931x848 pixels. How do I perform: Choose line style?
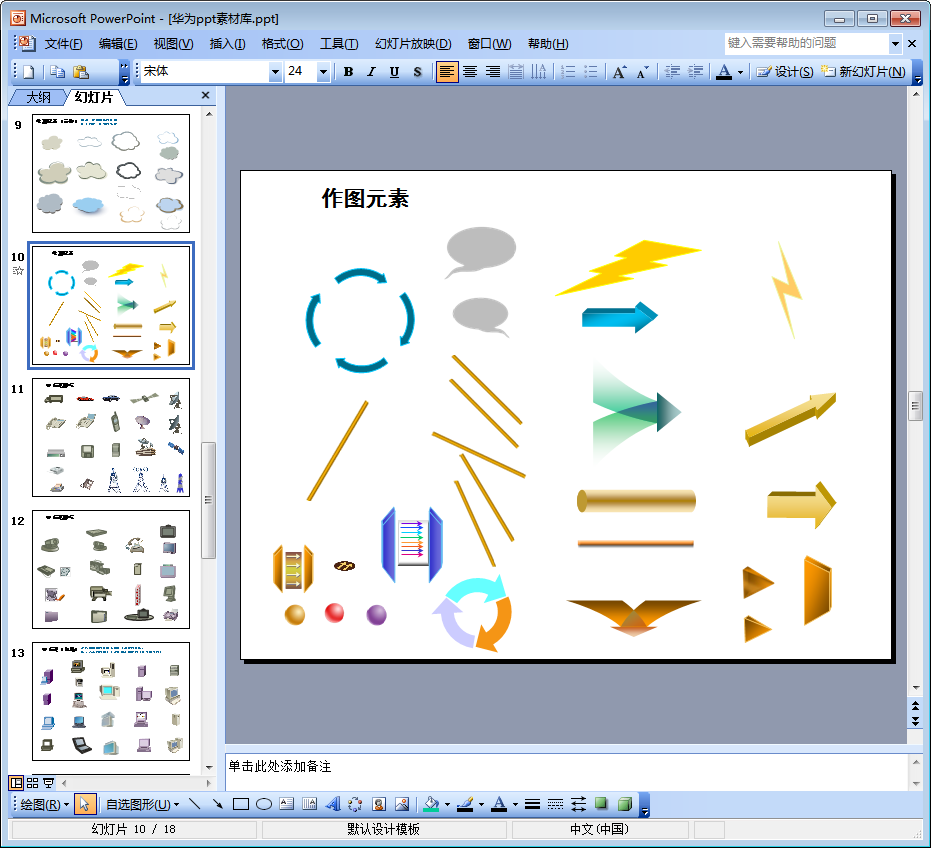pos(533,805)
